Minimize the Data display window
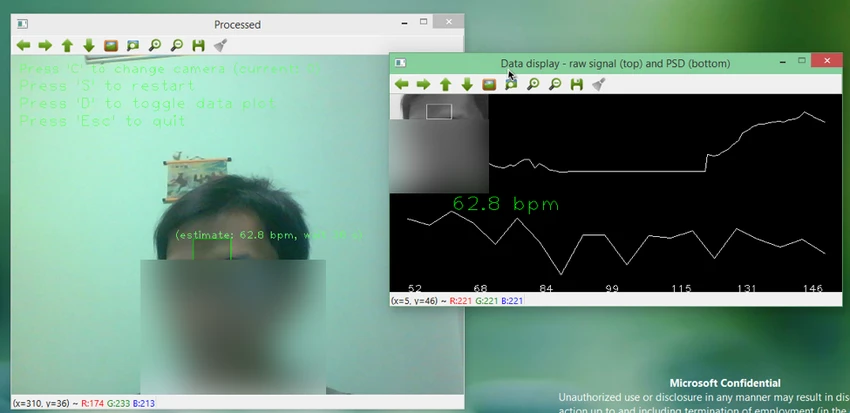This screenshot has width=850, height=413. pyautogui.click(x=782, y=62)
